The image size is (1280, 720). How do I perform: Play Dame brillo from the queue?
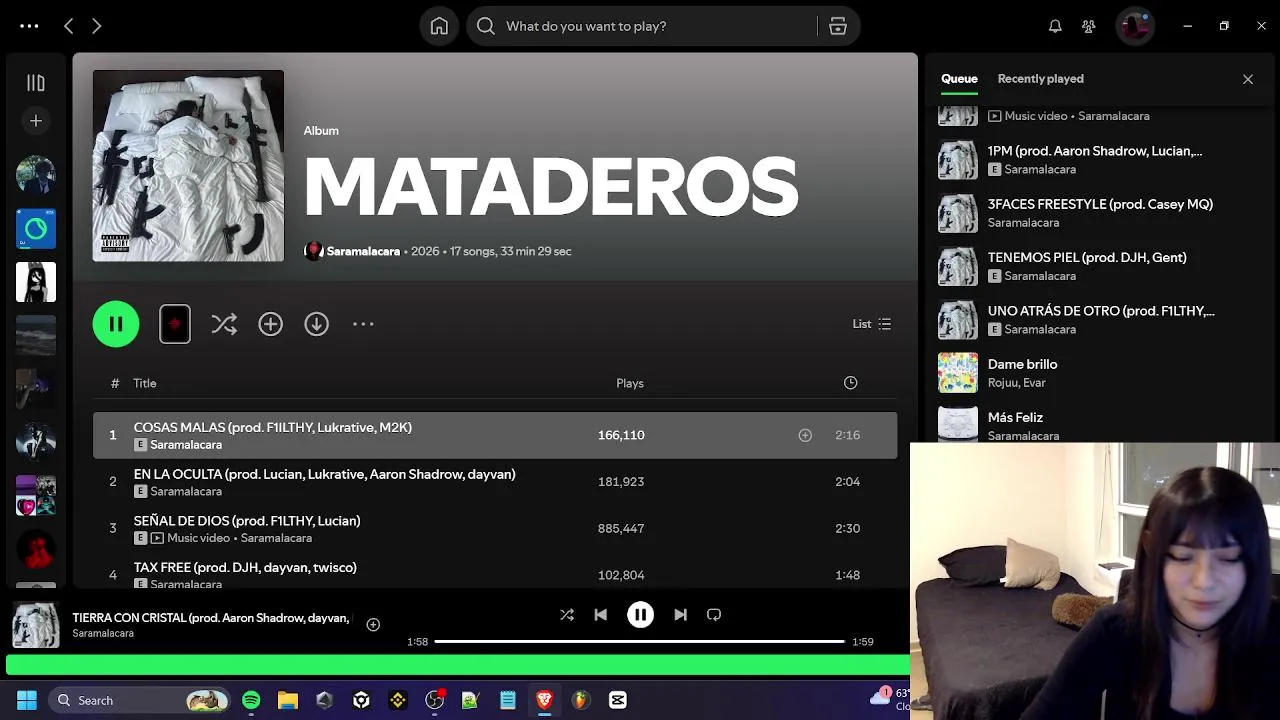pyautogui.click(x=1097, y=373)
